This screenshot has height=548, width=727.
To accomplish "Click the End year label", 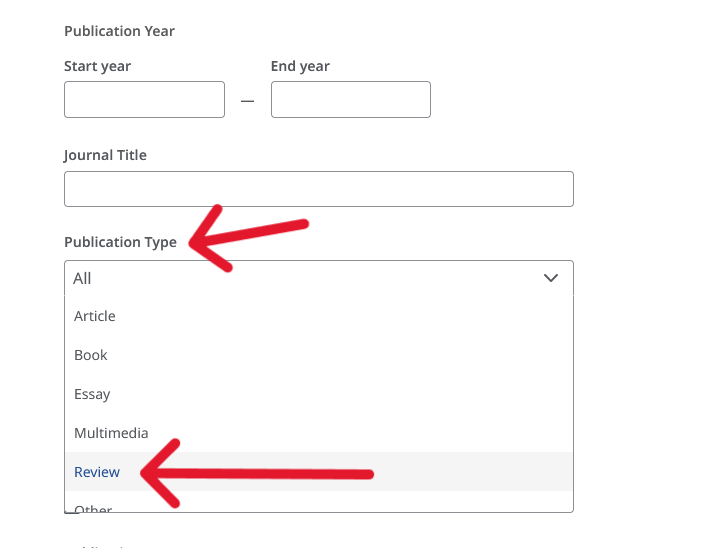I will [x=300, y=66].
